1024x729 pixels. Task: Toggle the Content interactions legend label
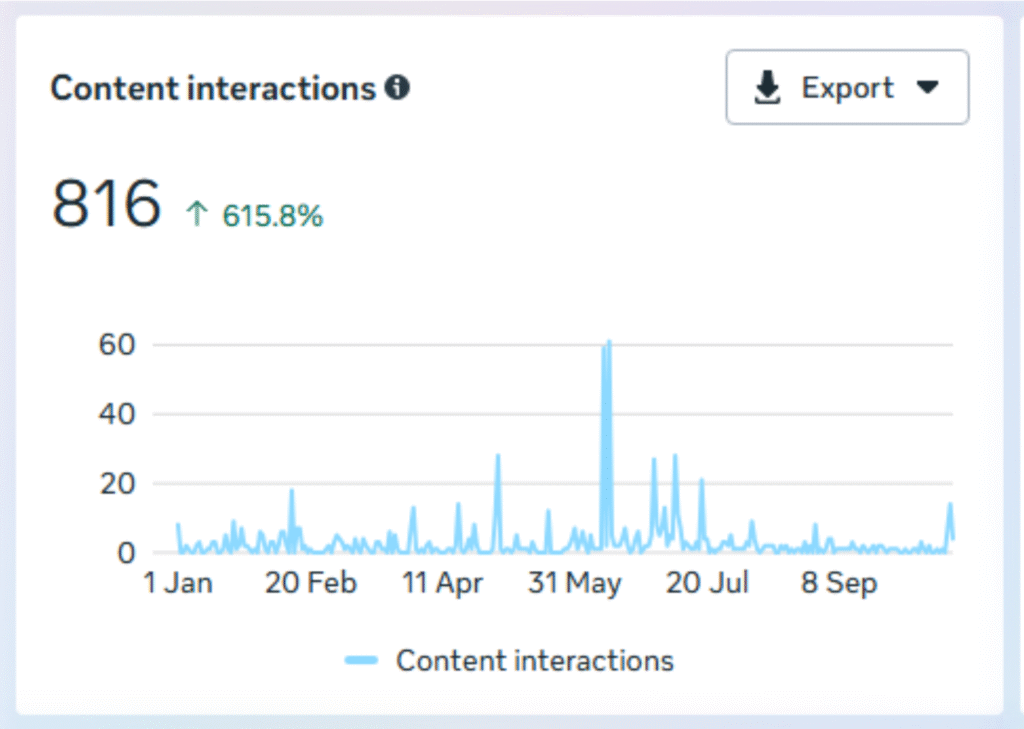point(535,660)
